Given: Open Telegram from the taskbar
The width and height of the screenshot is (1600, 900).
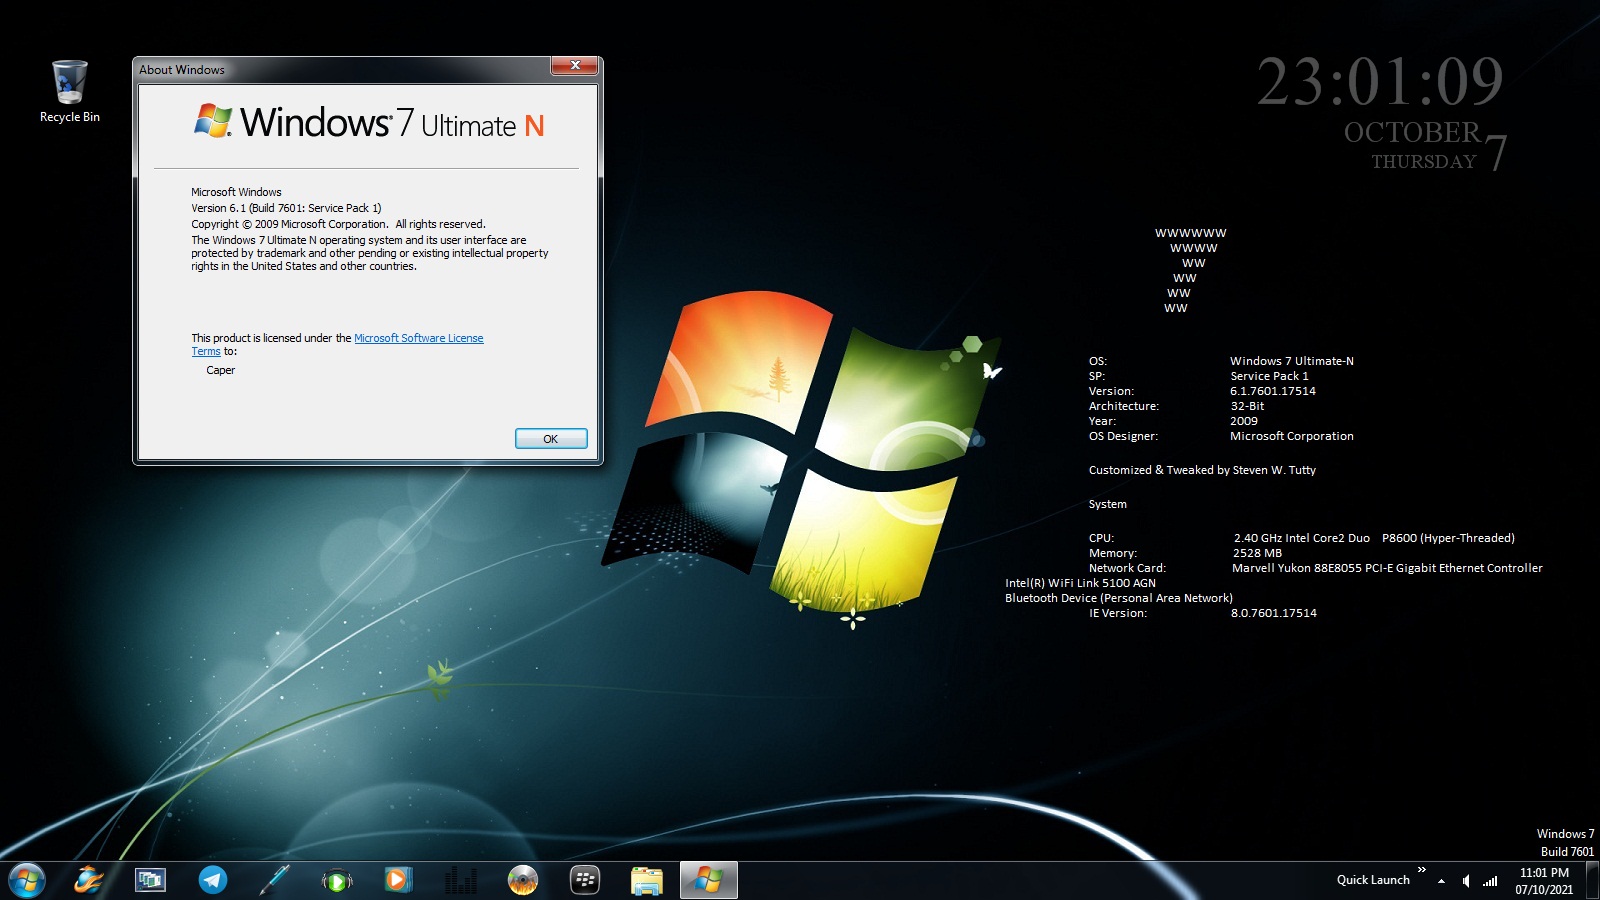Looking at the screenshot, I should pos(212,880).
